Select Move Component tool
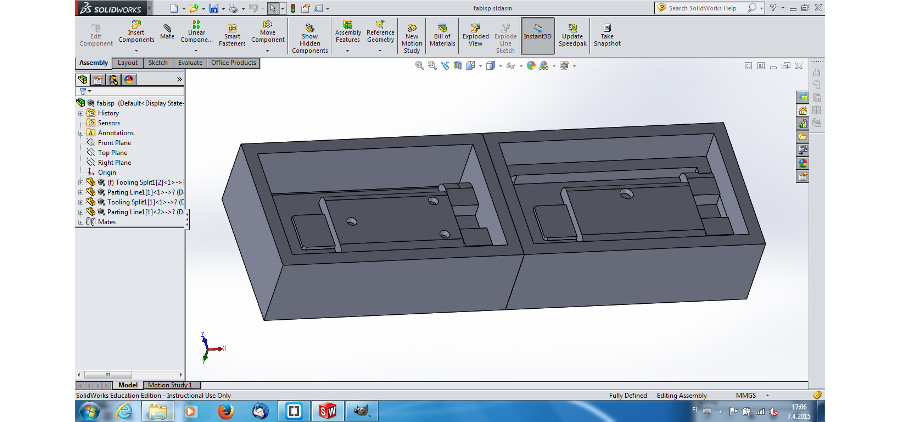Viewport: 900px width, 422px height. [267, 33]
